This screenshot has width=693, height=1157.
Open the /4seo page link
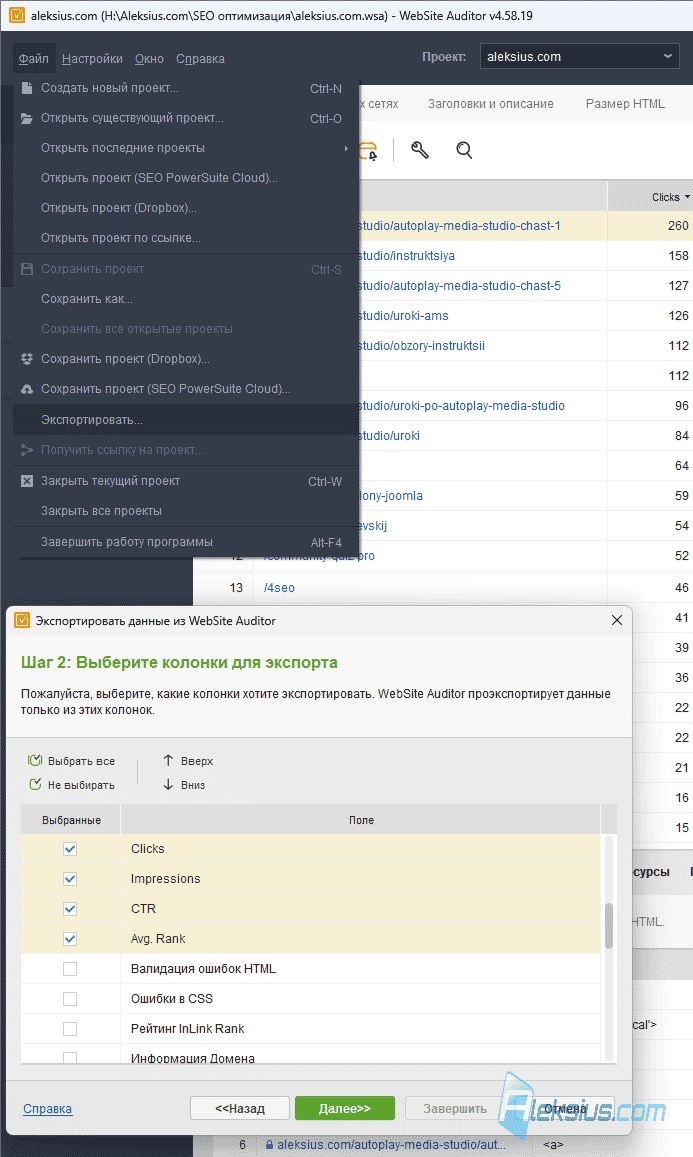pos(279,588)
